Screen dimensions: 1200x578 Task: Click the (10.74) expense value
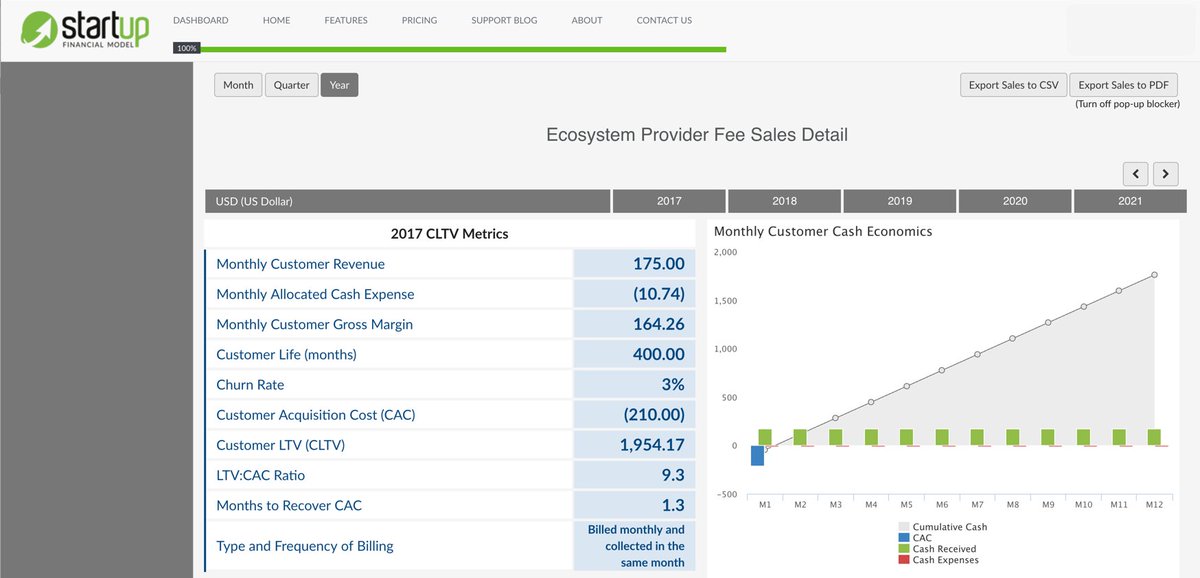(659, 294)
